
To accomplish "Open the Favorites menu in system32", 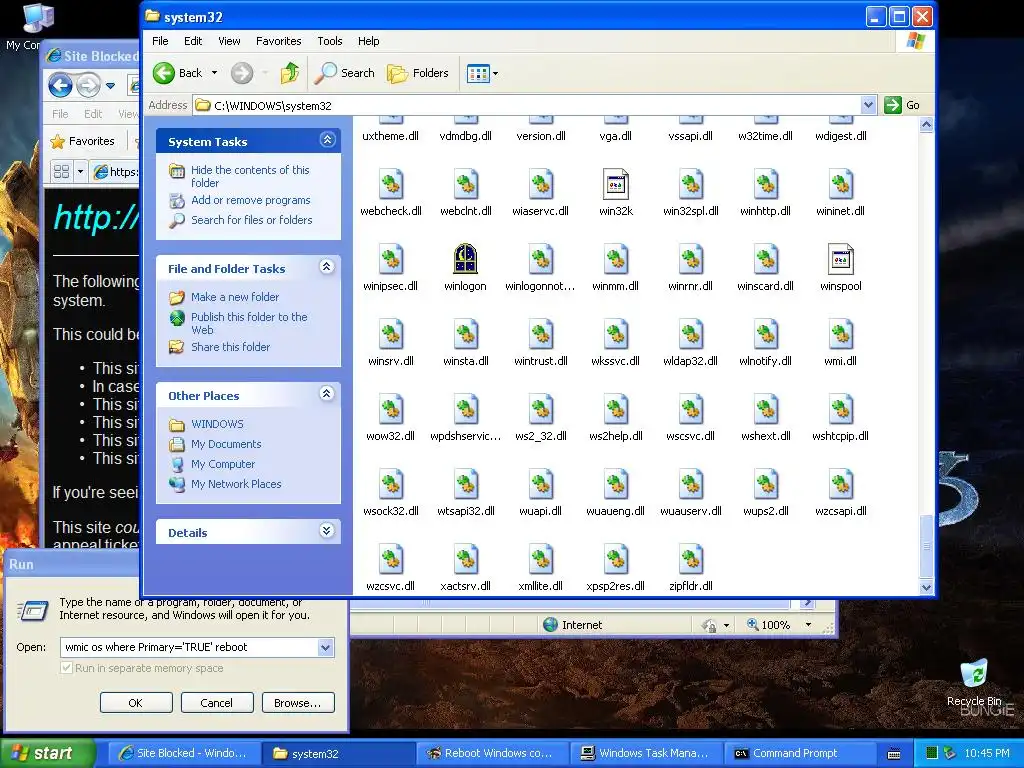I will point(278,41).
